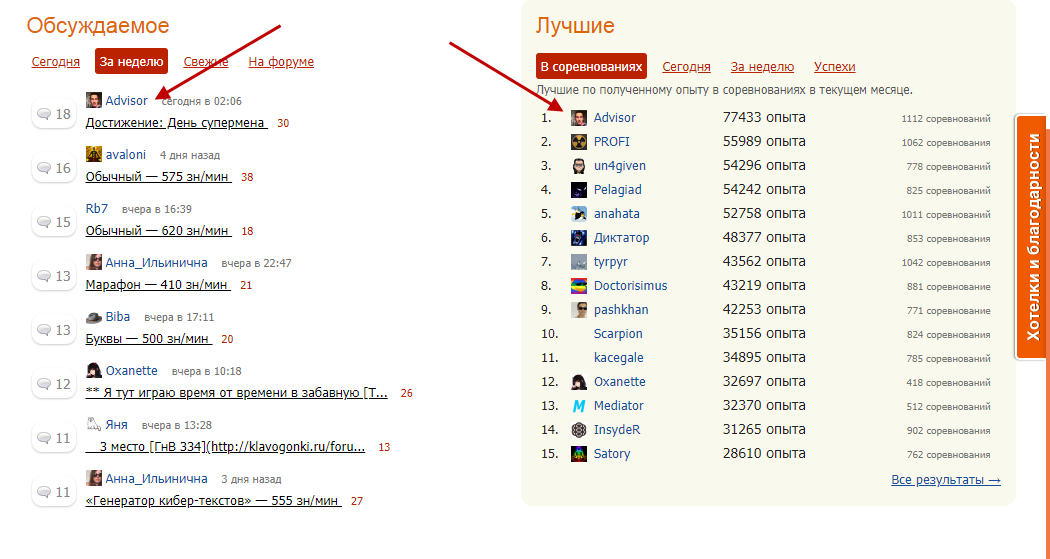This screenshot has height=559, width=1050.
Task: Switch leaderboard to За неделю tab
Action: pyautogui.click(x=762, y=66)
